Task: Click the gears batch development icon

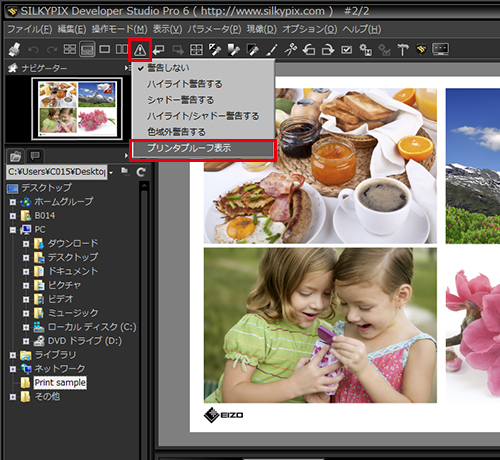Action: click(365, 50)
